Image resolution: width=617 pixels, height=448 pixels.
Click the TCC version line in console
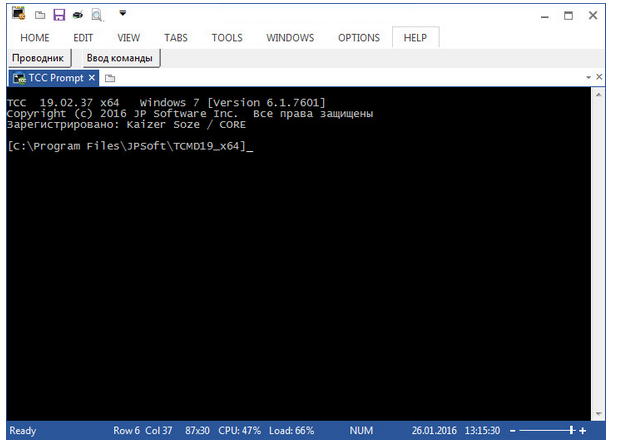pyautogui.click(x=166, y=103)
